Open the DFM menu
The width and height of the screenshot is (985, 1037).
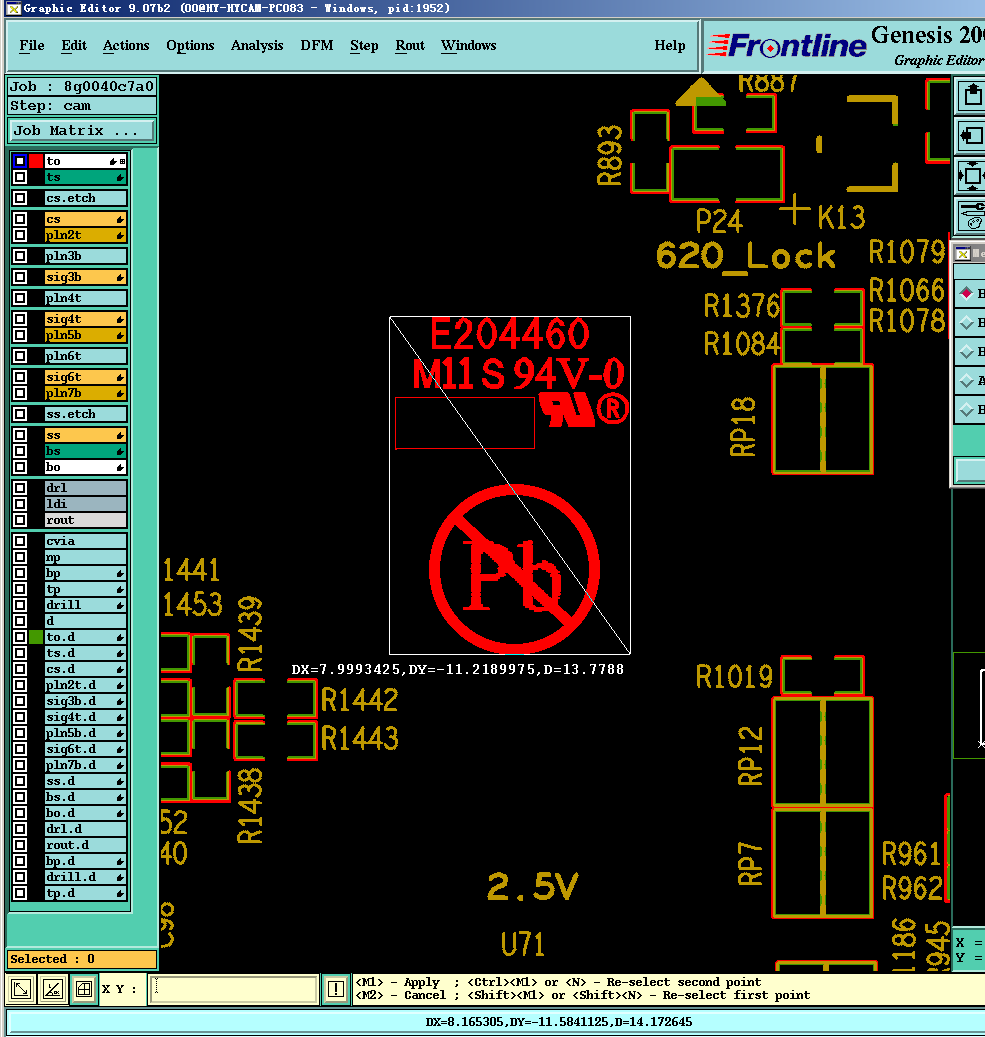(316, 46)
